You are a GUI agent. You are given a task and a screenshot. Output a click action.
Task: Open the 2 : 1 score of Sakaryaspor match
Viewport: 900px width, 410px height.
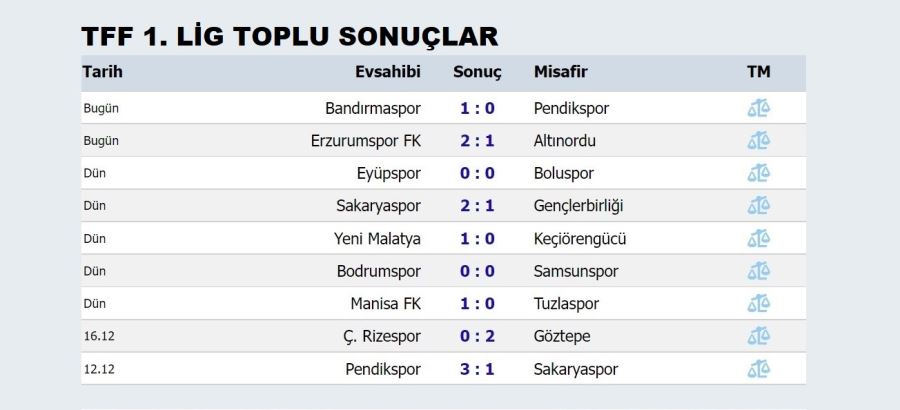tap(477, 206)
